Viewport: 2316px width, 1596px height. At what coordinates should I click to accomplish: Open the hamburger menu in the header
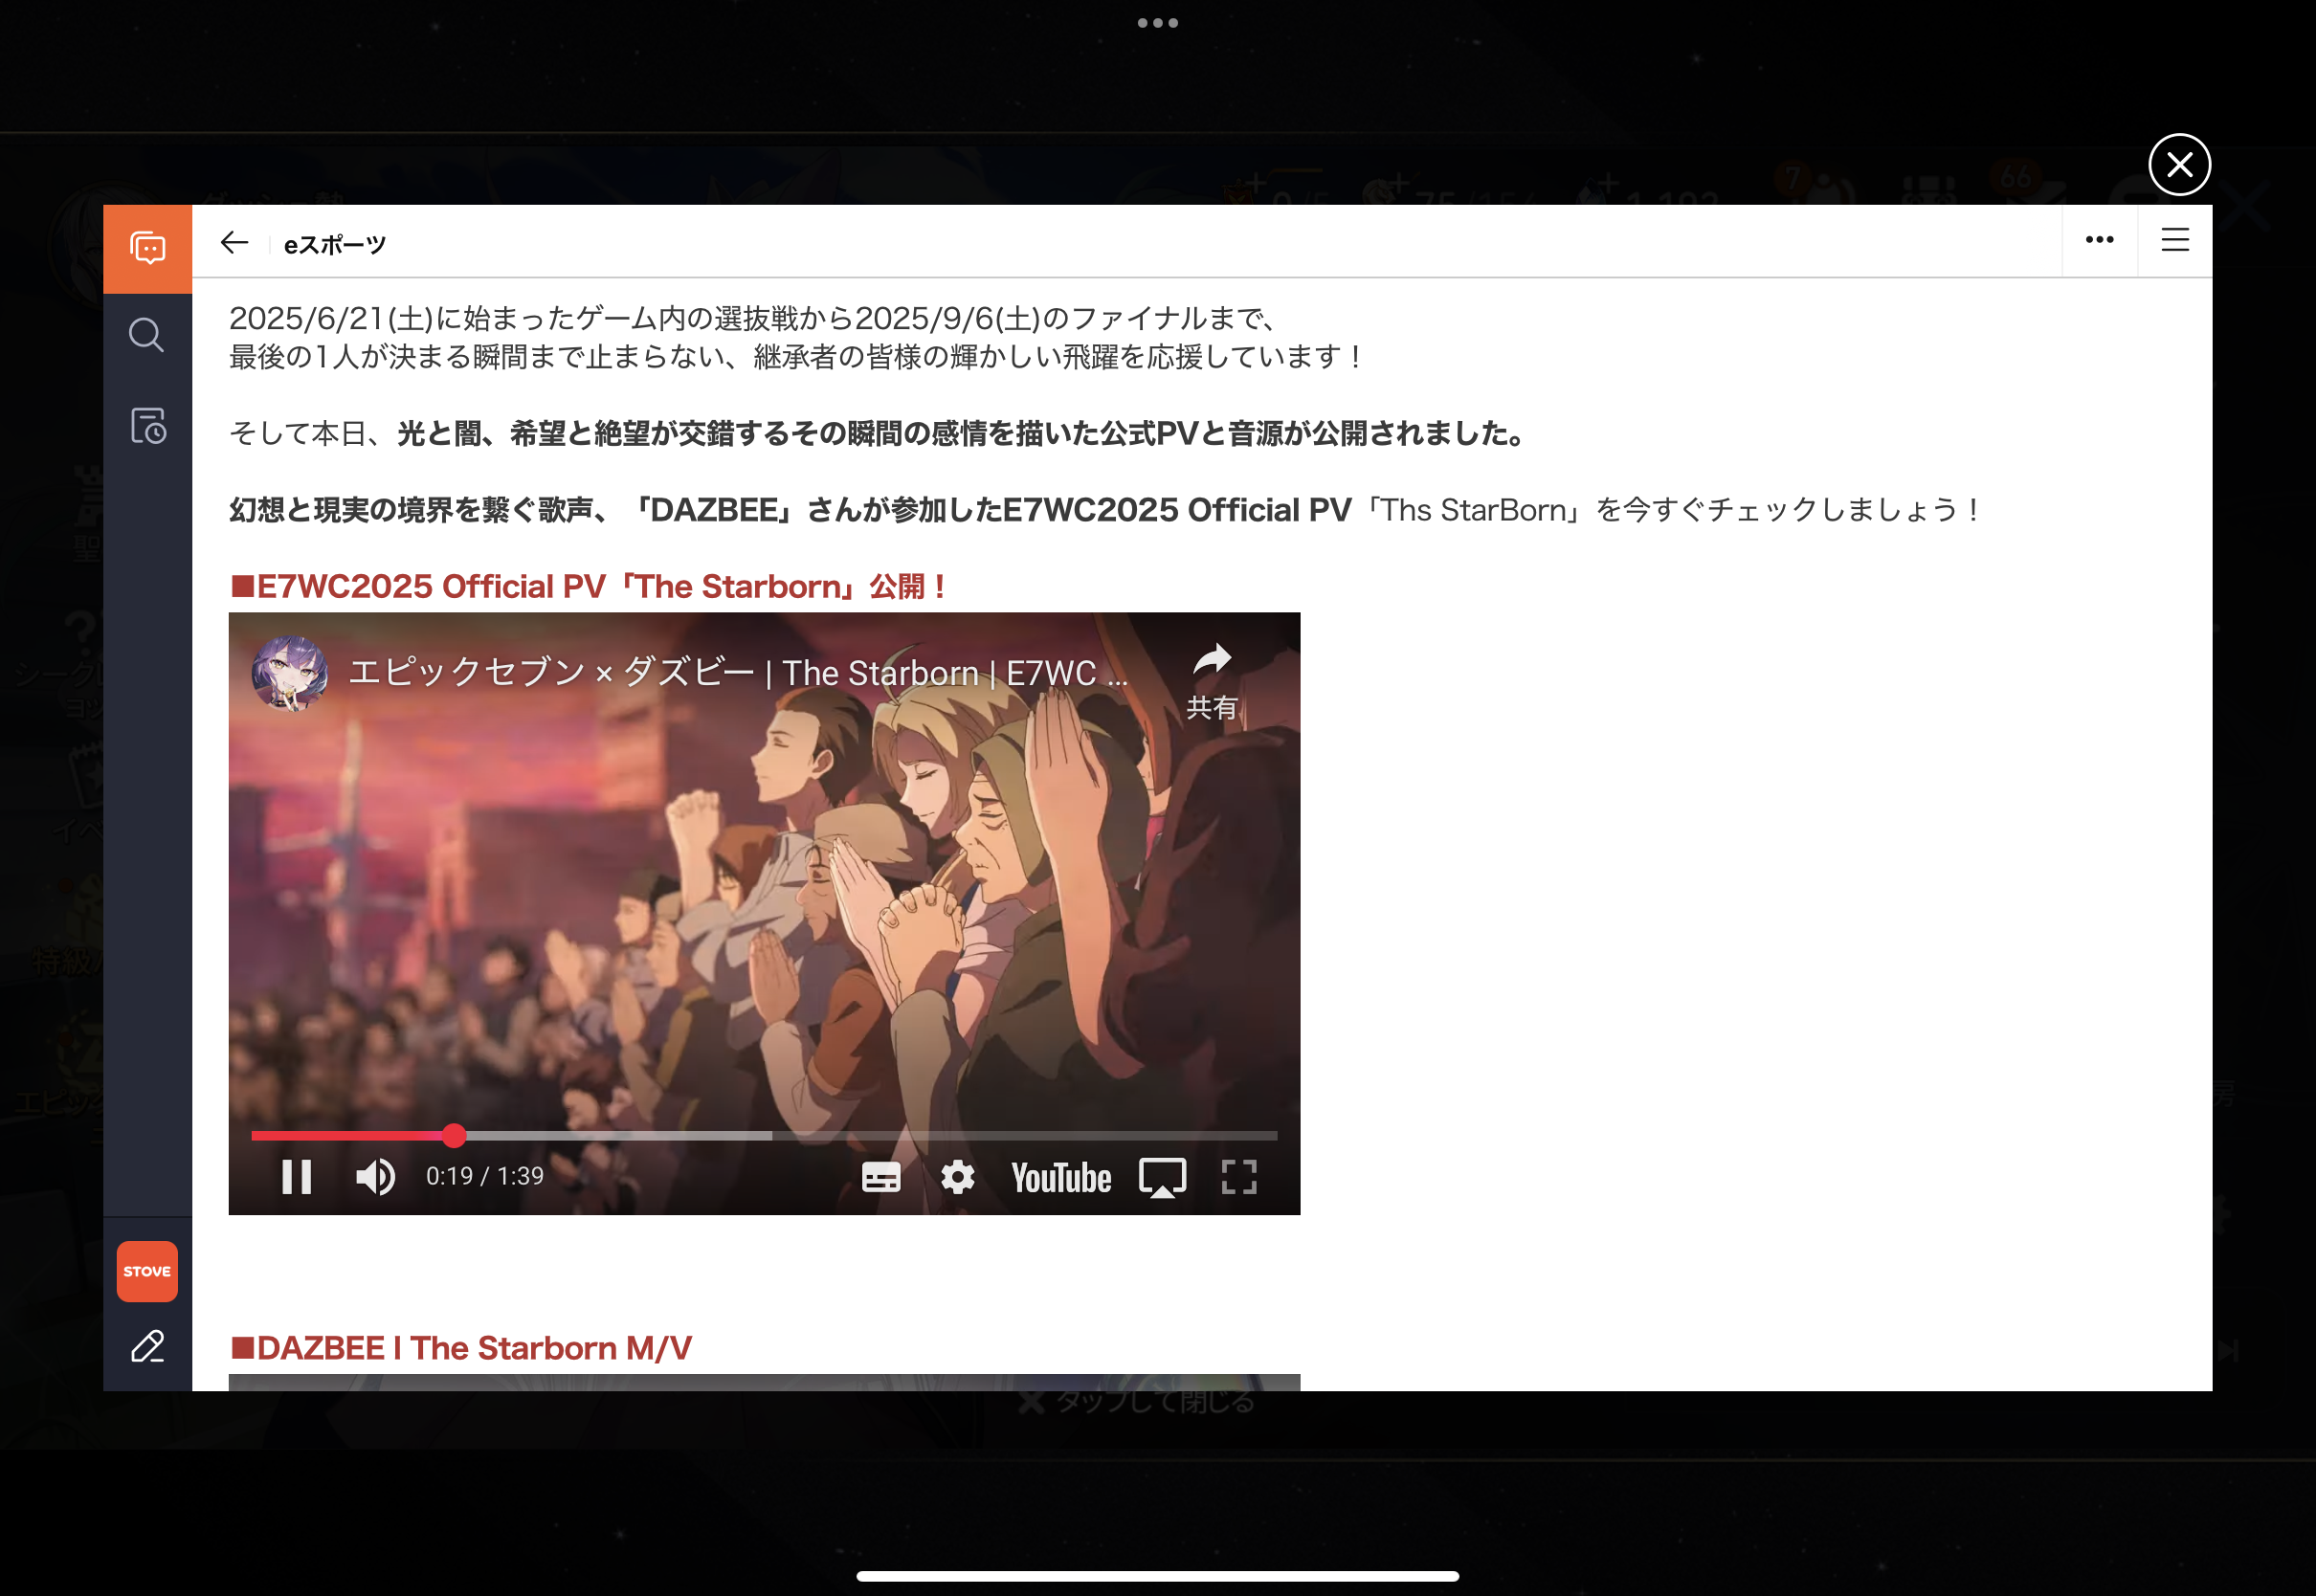click(x=2175, y=240)
